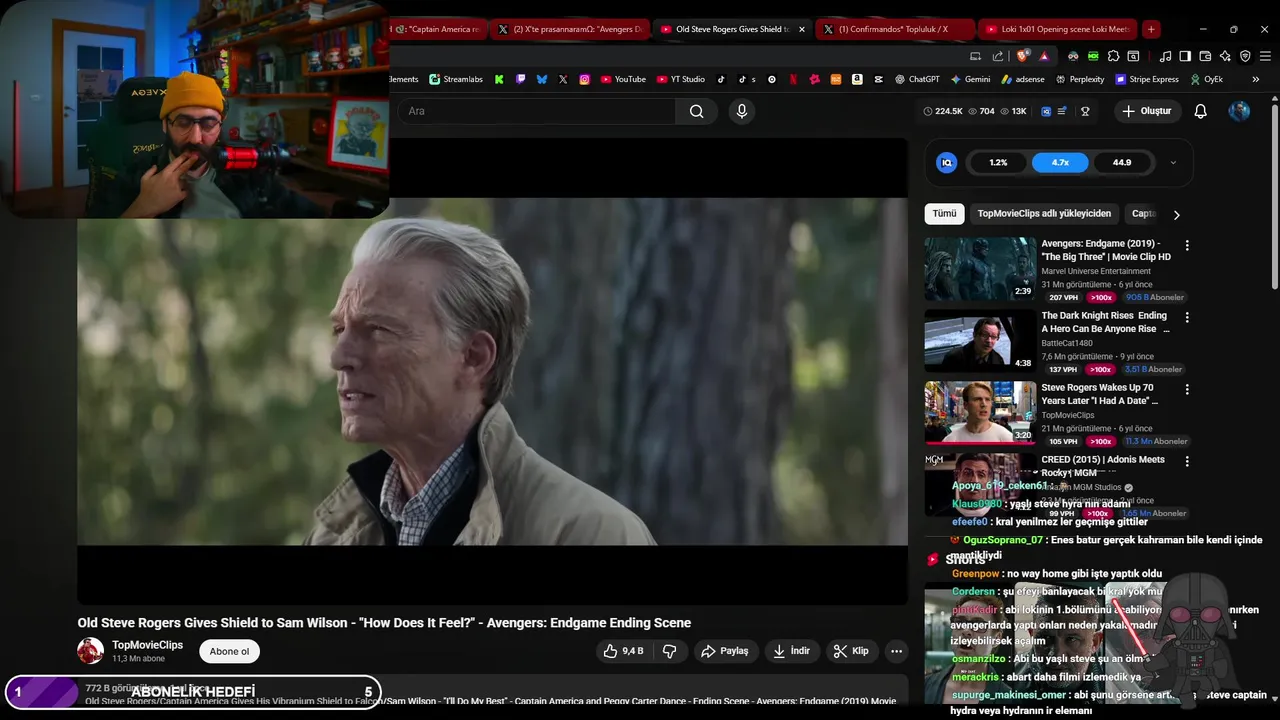Click the Paylaş share button
The width and height of the screenshot is (1280, 720).
(x=724, y=651)
